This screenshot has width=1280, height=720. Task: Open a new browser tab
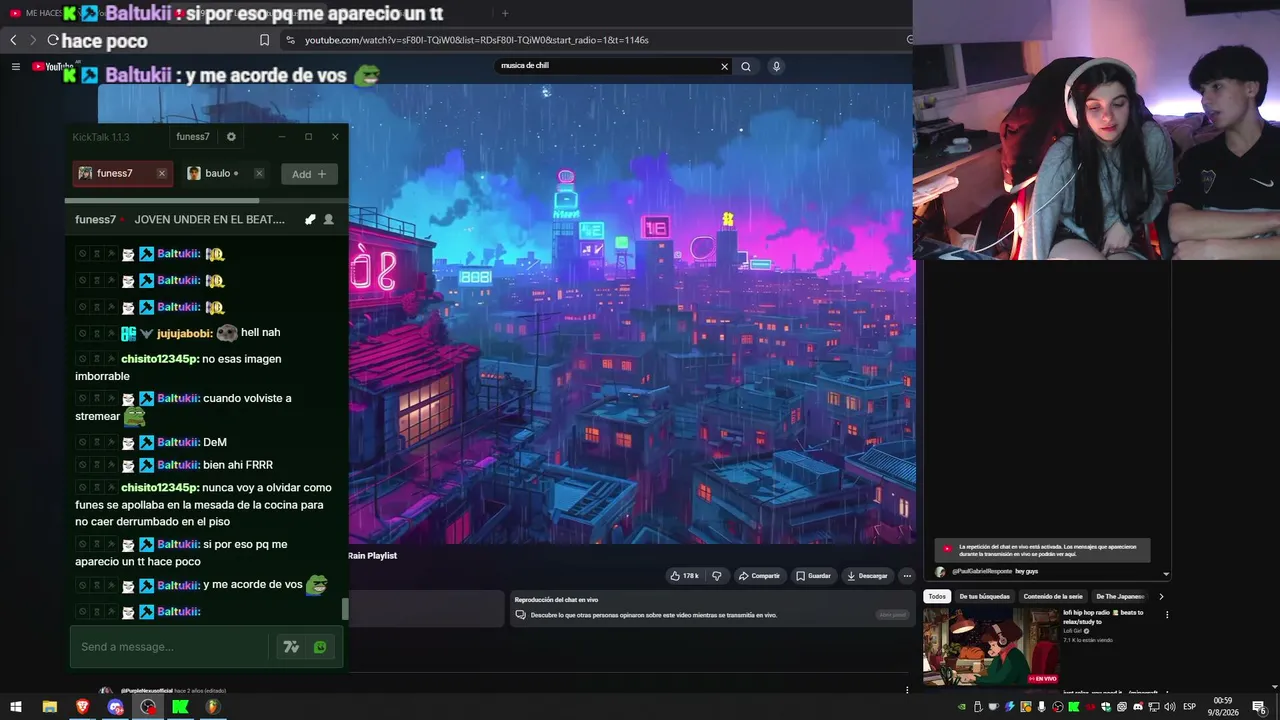[x=505, y=13]
